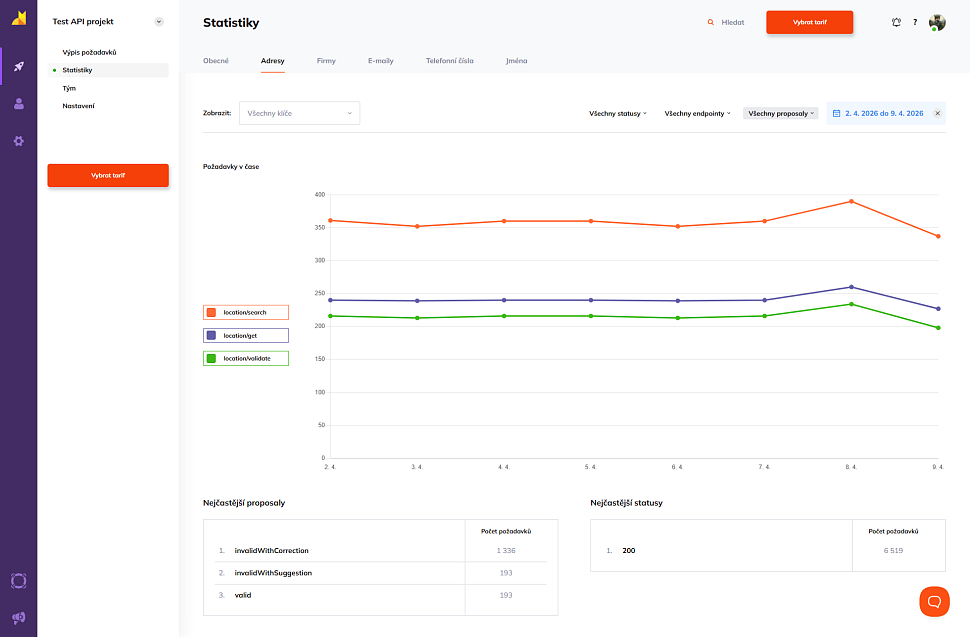Open the Všechny endpointy dropdown
The height and width of the screenshot is (637, 970).
click(696, 113)
